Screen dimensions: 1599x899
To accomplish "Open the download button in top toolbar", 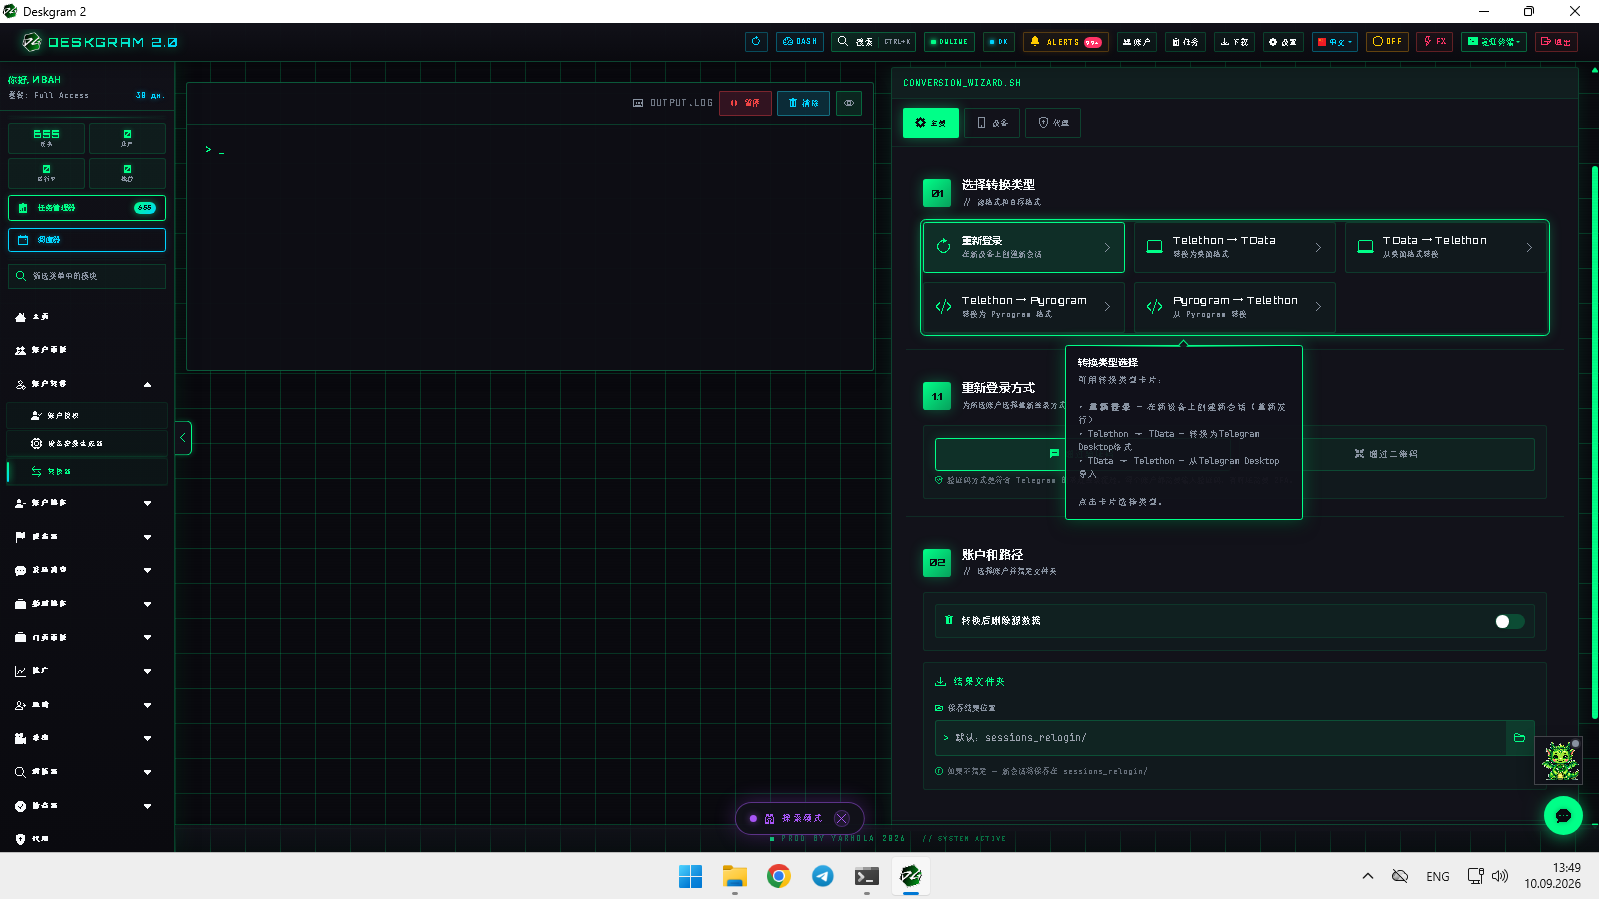I will coord(1234,42).
